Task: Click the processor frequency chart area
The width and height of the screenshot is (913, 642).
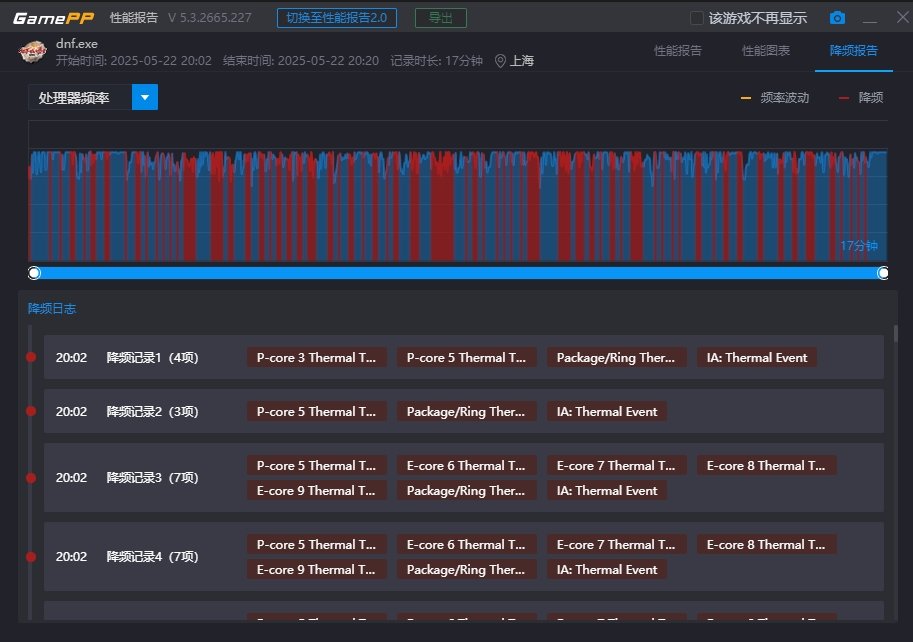Action: coord(458,191)
